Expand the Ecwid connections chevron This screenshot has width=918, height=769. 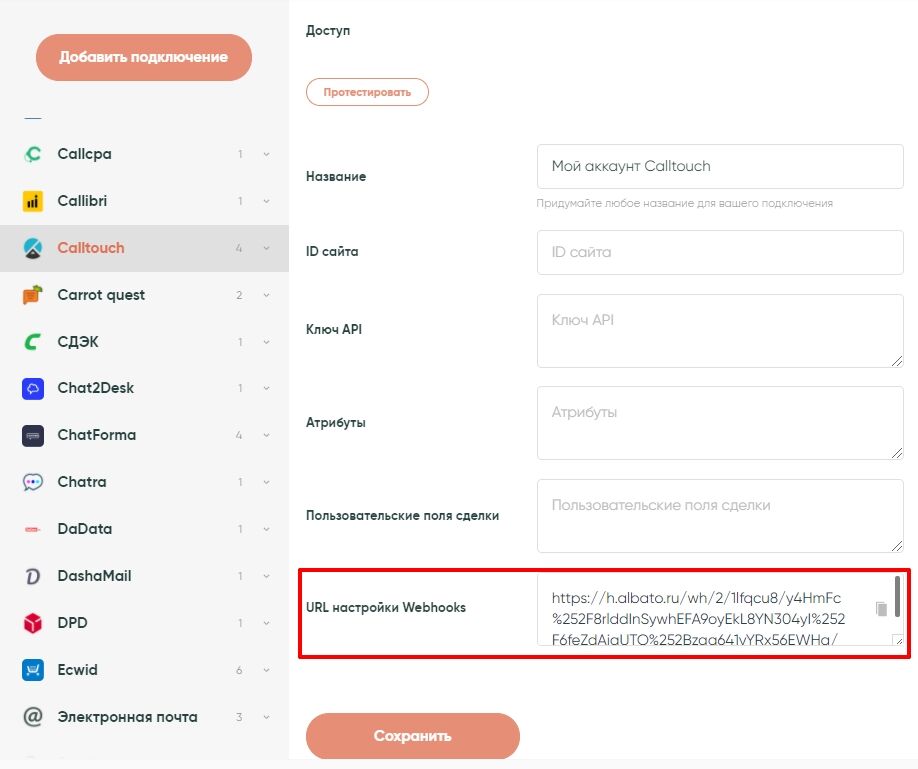[266, 670]
